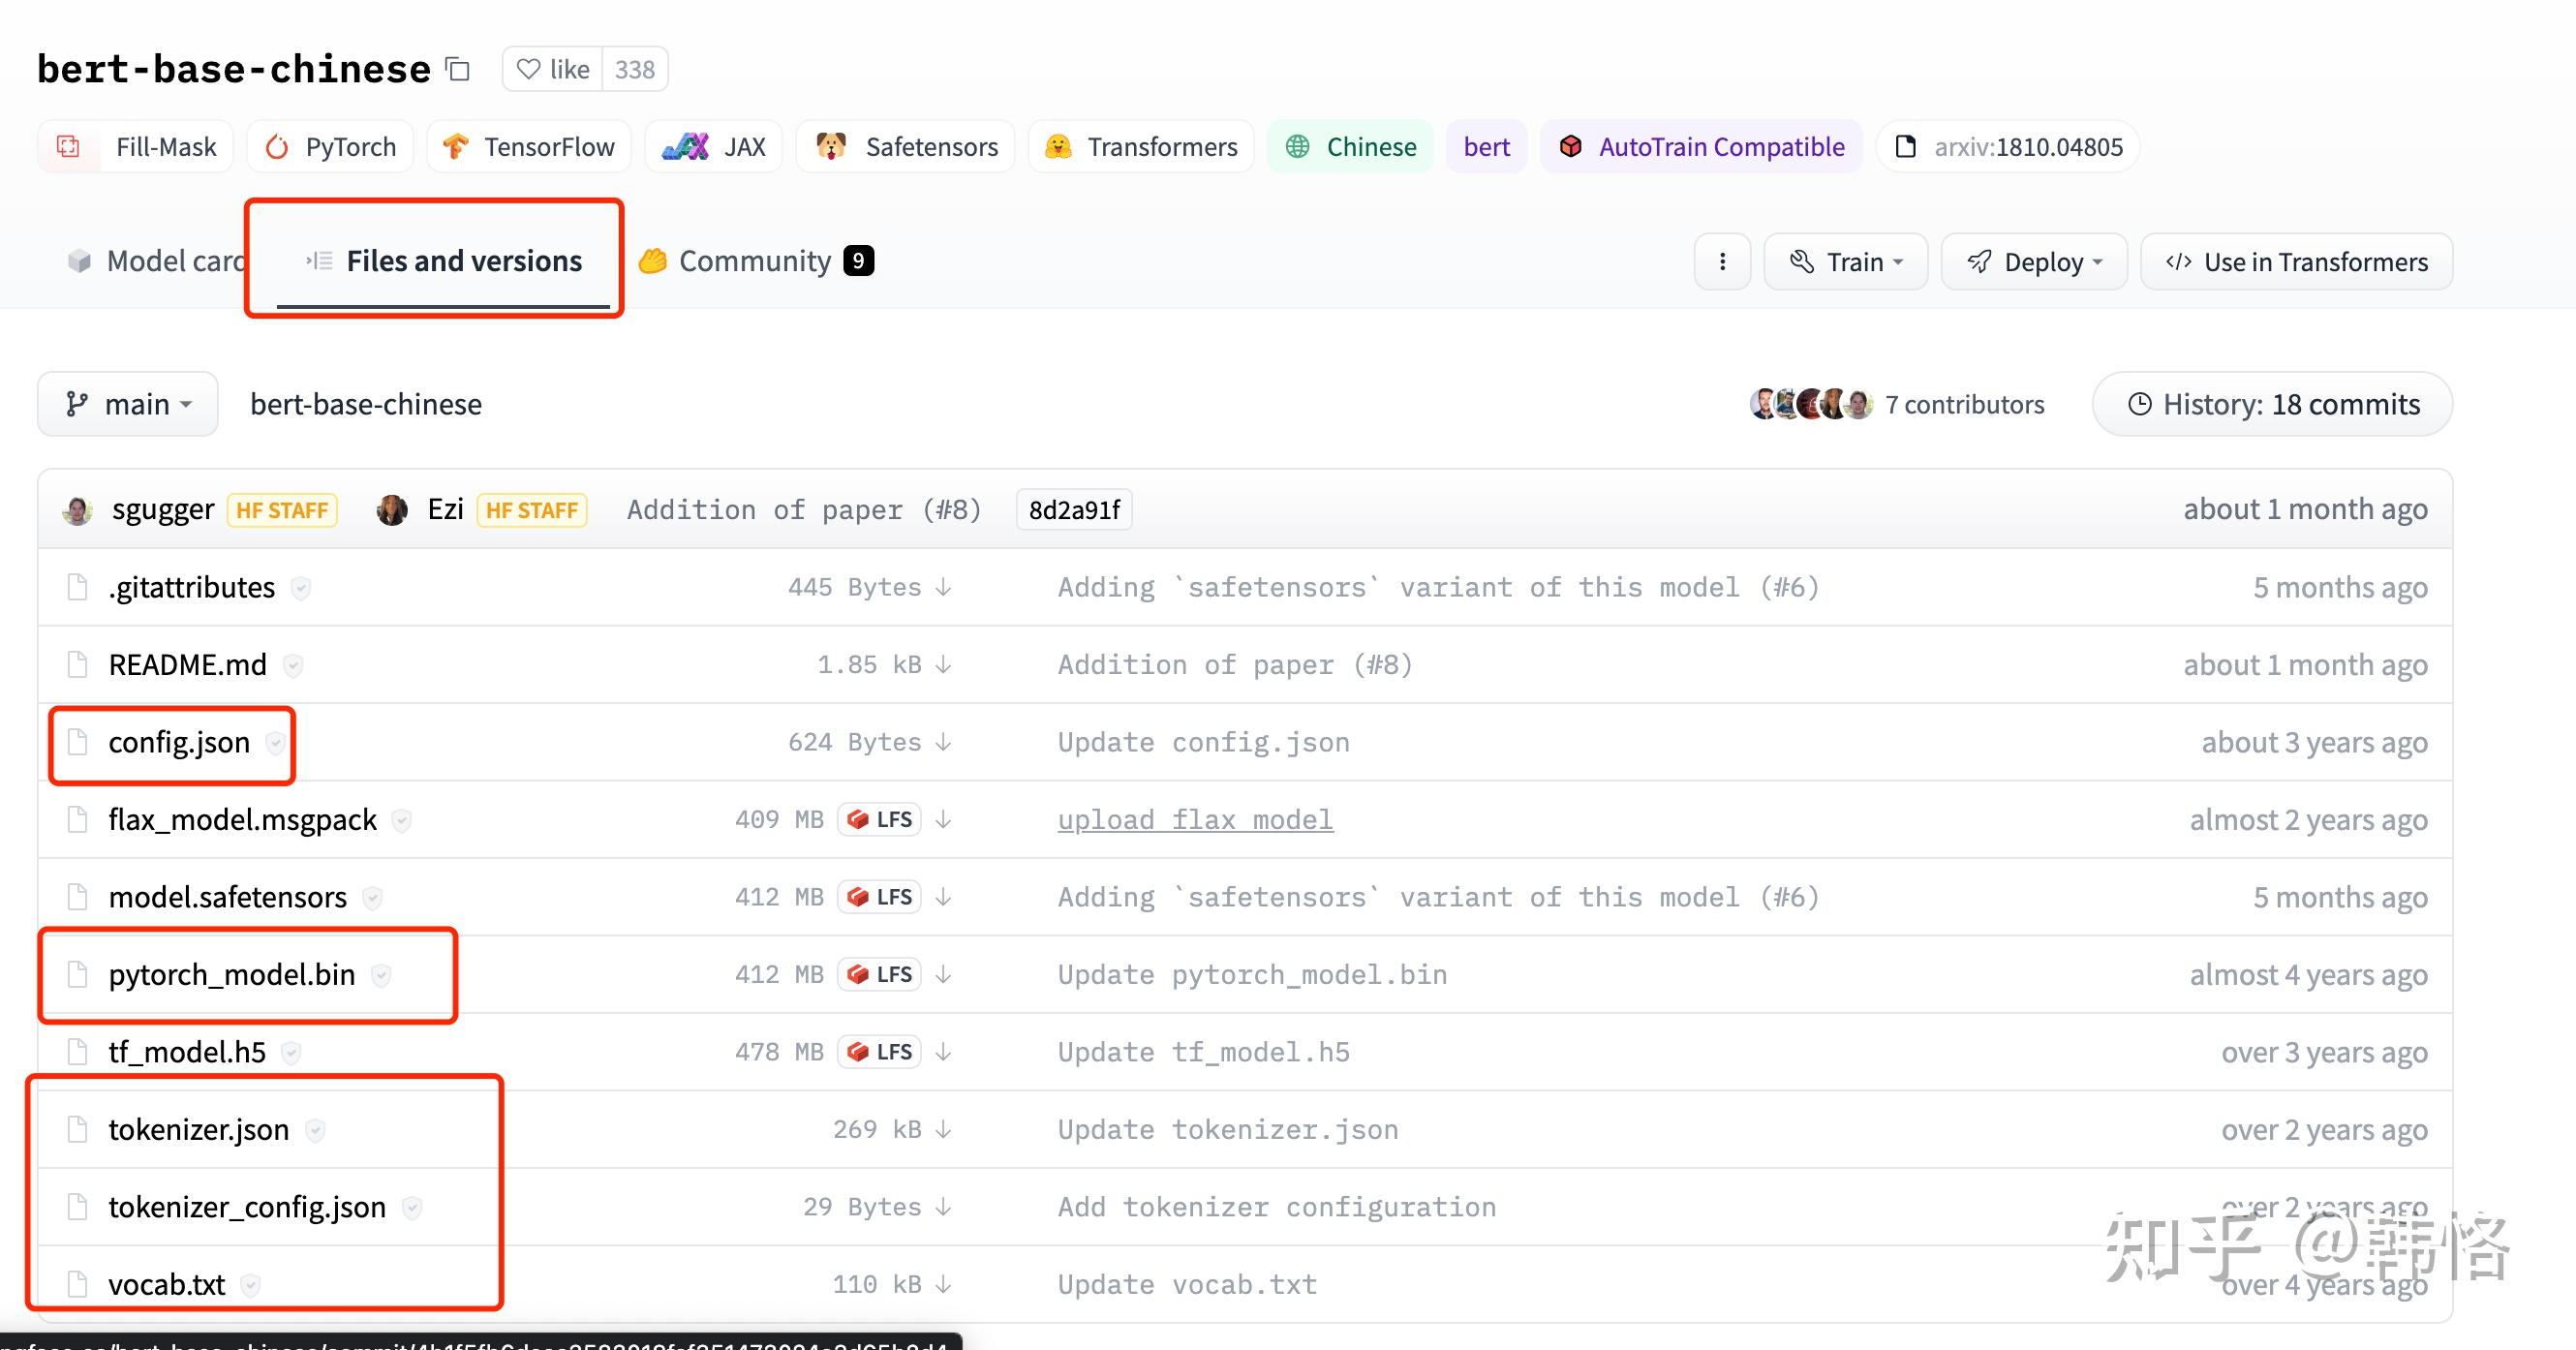Download model.safetensors via arrow icon
Image resolution: width=2576 pixels, height=1350 pixels.
[x=943, y=898]
